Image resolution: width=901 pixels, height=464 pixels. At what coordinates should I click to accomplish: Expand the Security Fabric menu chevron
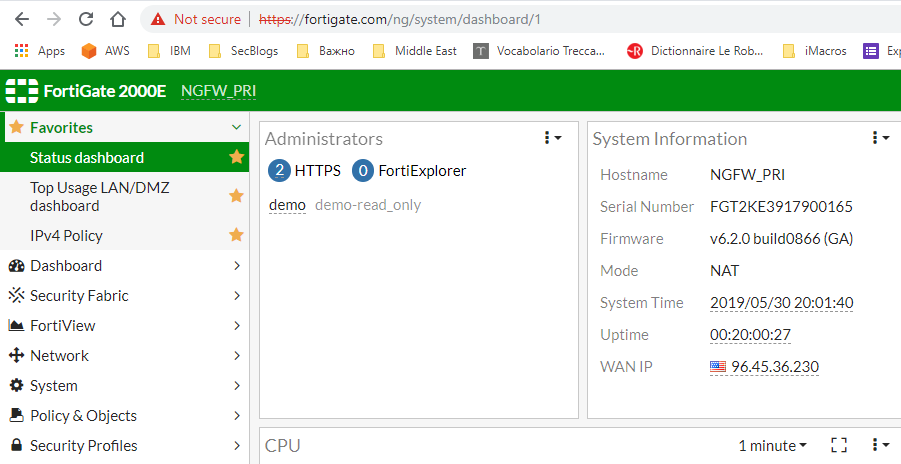(x=237, y=296)
